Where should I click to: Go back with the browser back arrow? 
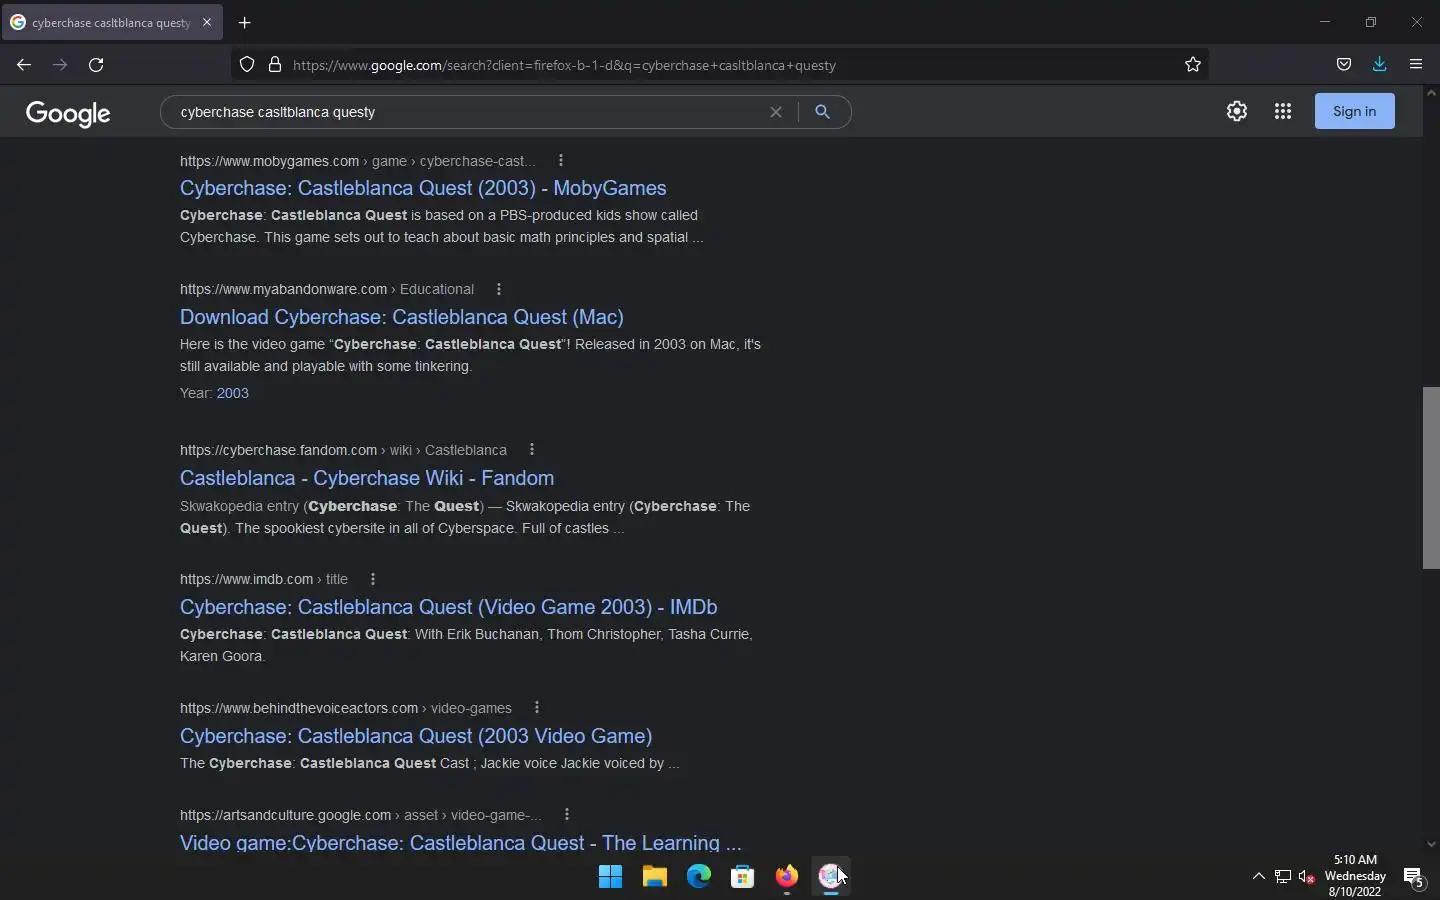pyautogui.click(x=24, y=65)
